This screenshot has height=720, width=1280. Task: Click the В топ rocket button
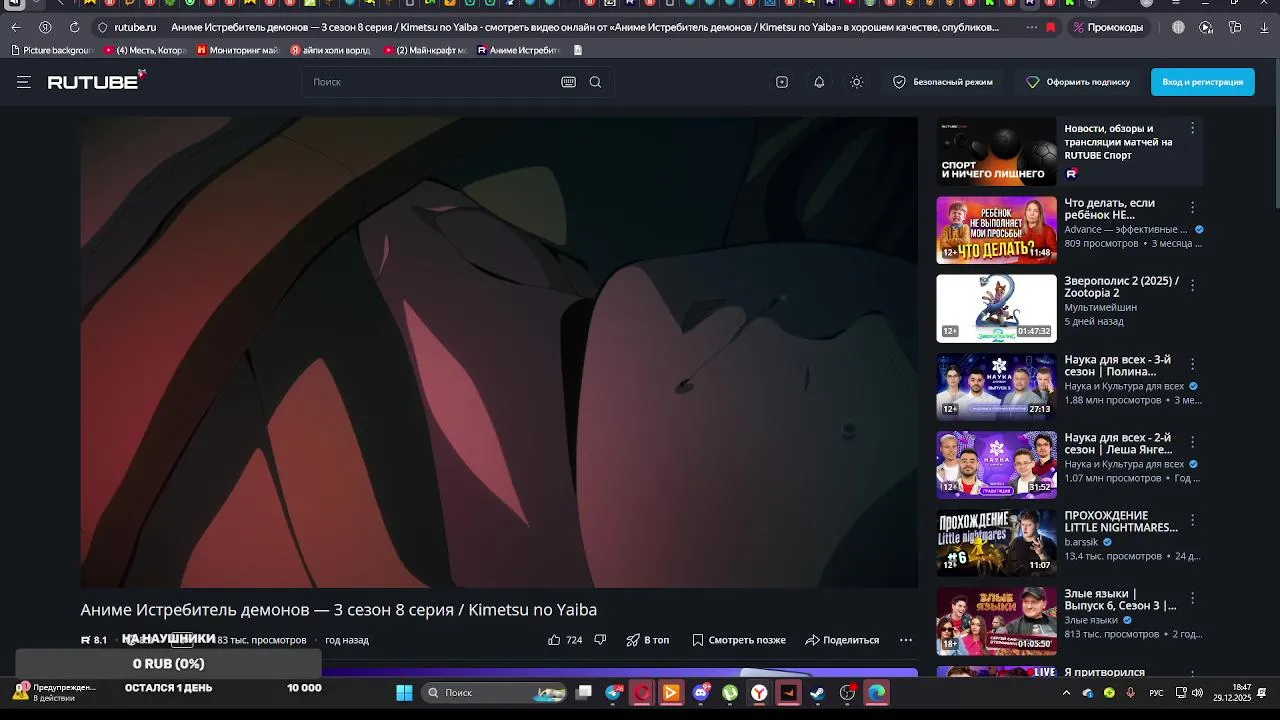pos(648,640)
